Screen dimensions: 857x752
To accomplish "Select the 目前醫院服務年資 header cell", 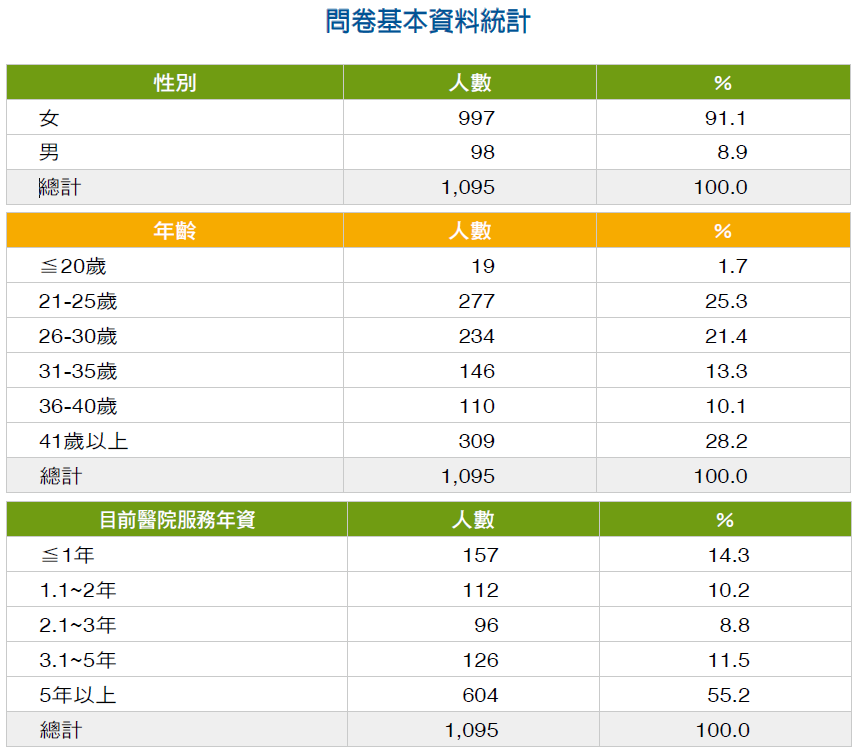I will (x=177, y=520).
